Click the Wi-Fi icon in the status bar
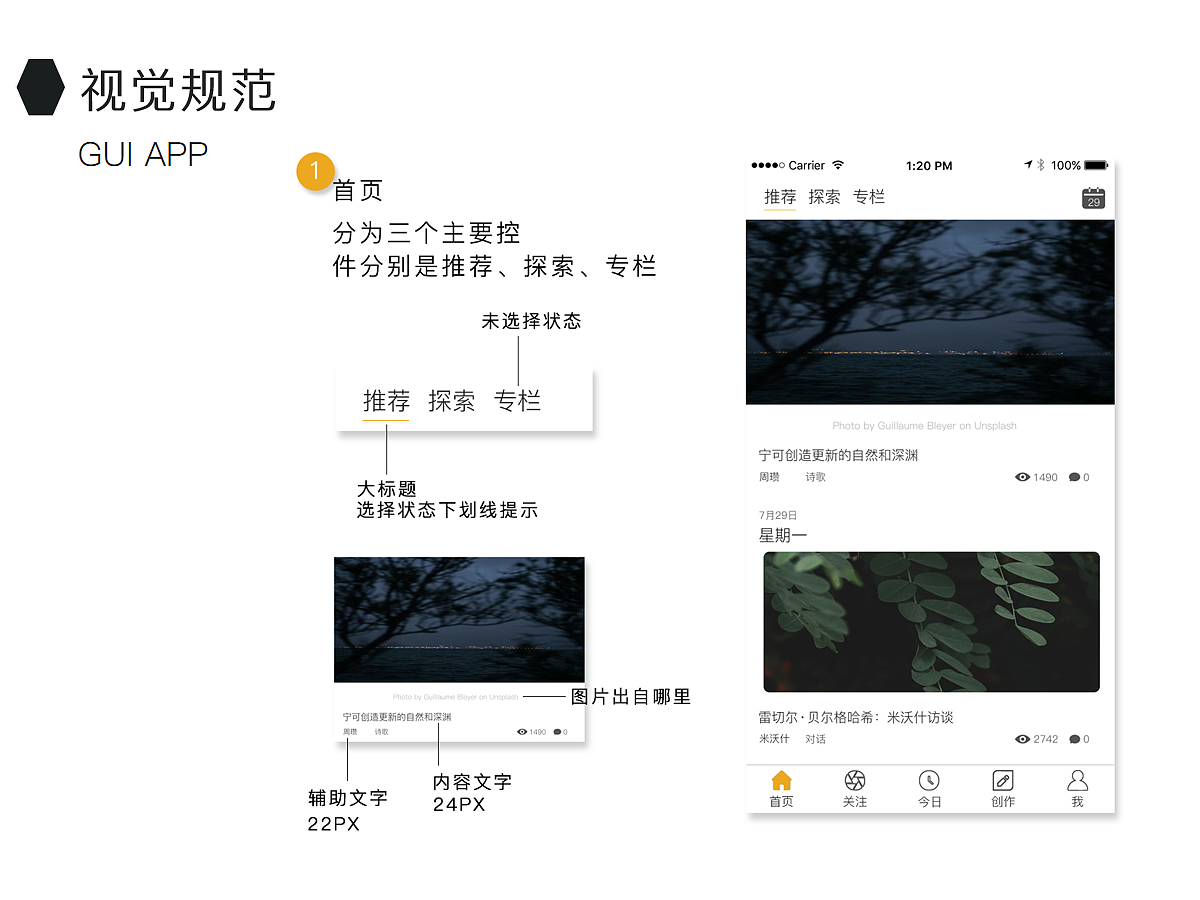 (840, 166)
